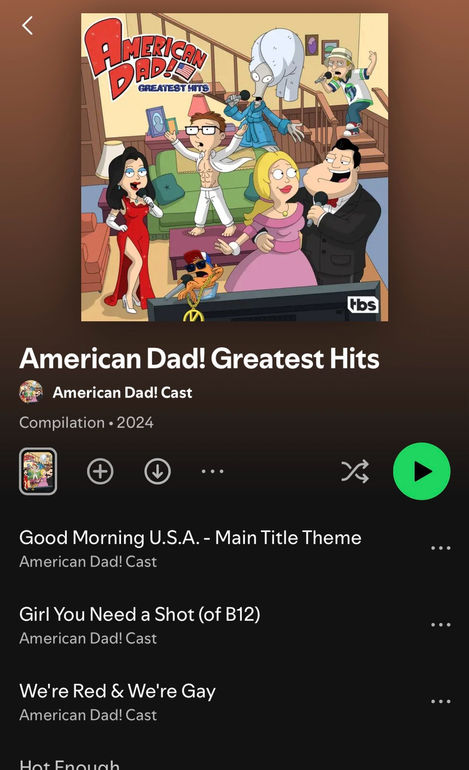Download the album with arrow icon
This screenshot has height=770, width=469.
[158, 471]
